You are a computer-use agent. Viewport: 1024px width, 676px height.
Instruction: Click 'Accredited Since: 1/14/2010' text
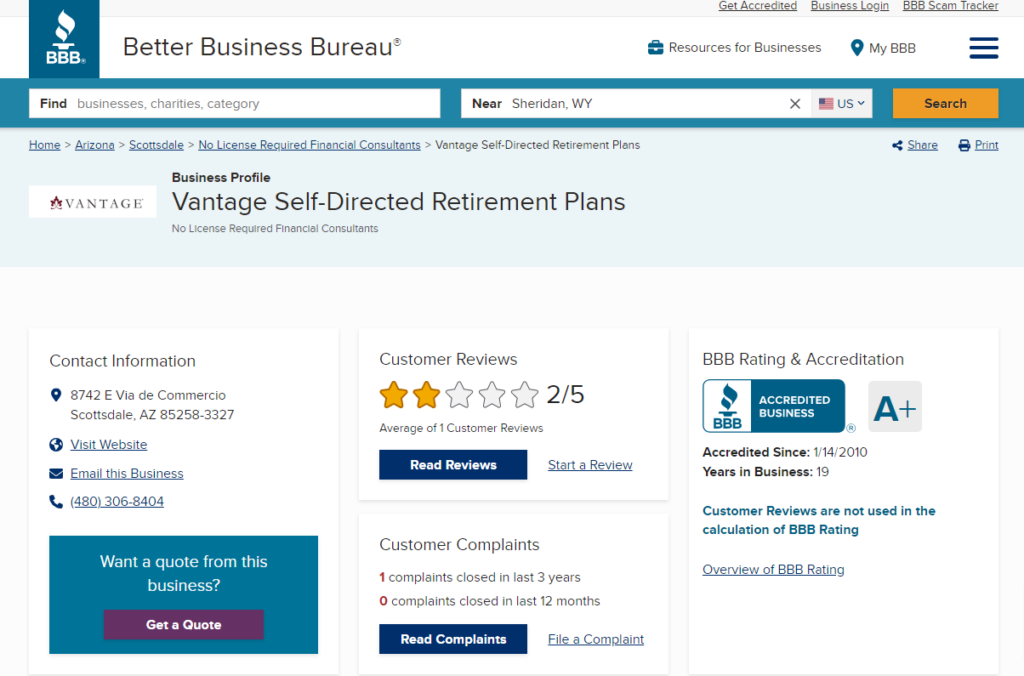point(785,452)
